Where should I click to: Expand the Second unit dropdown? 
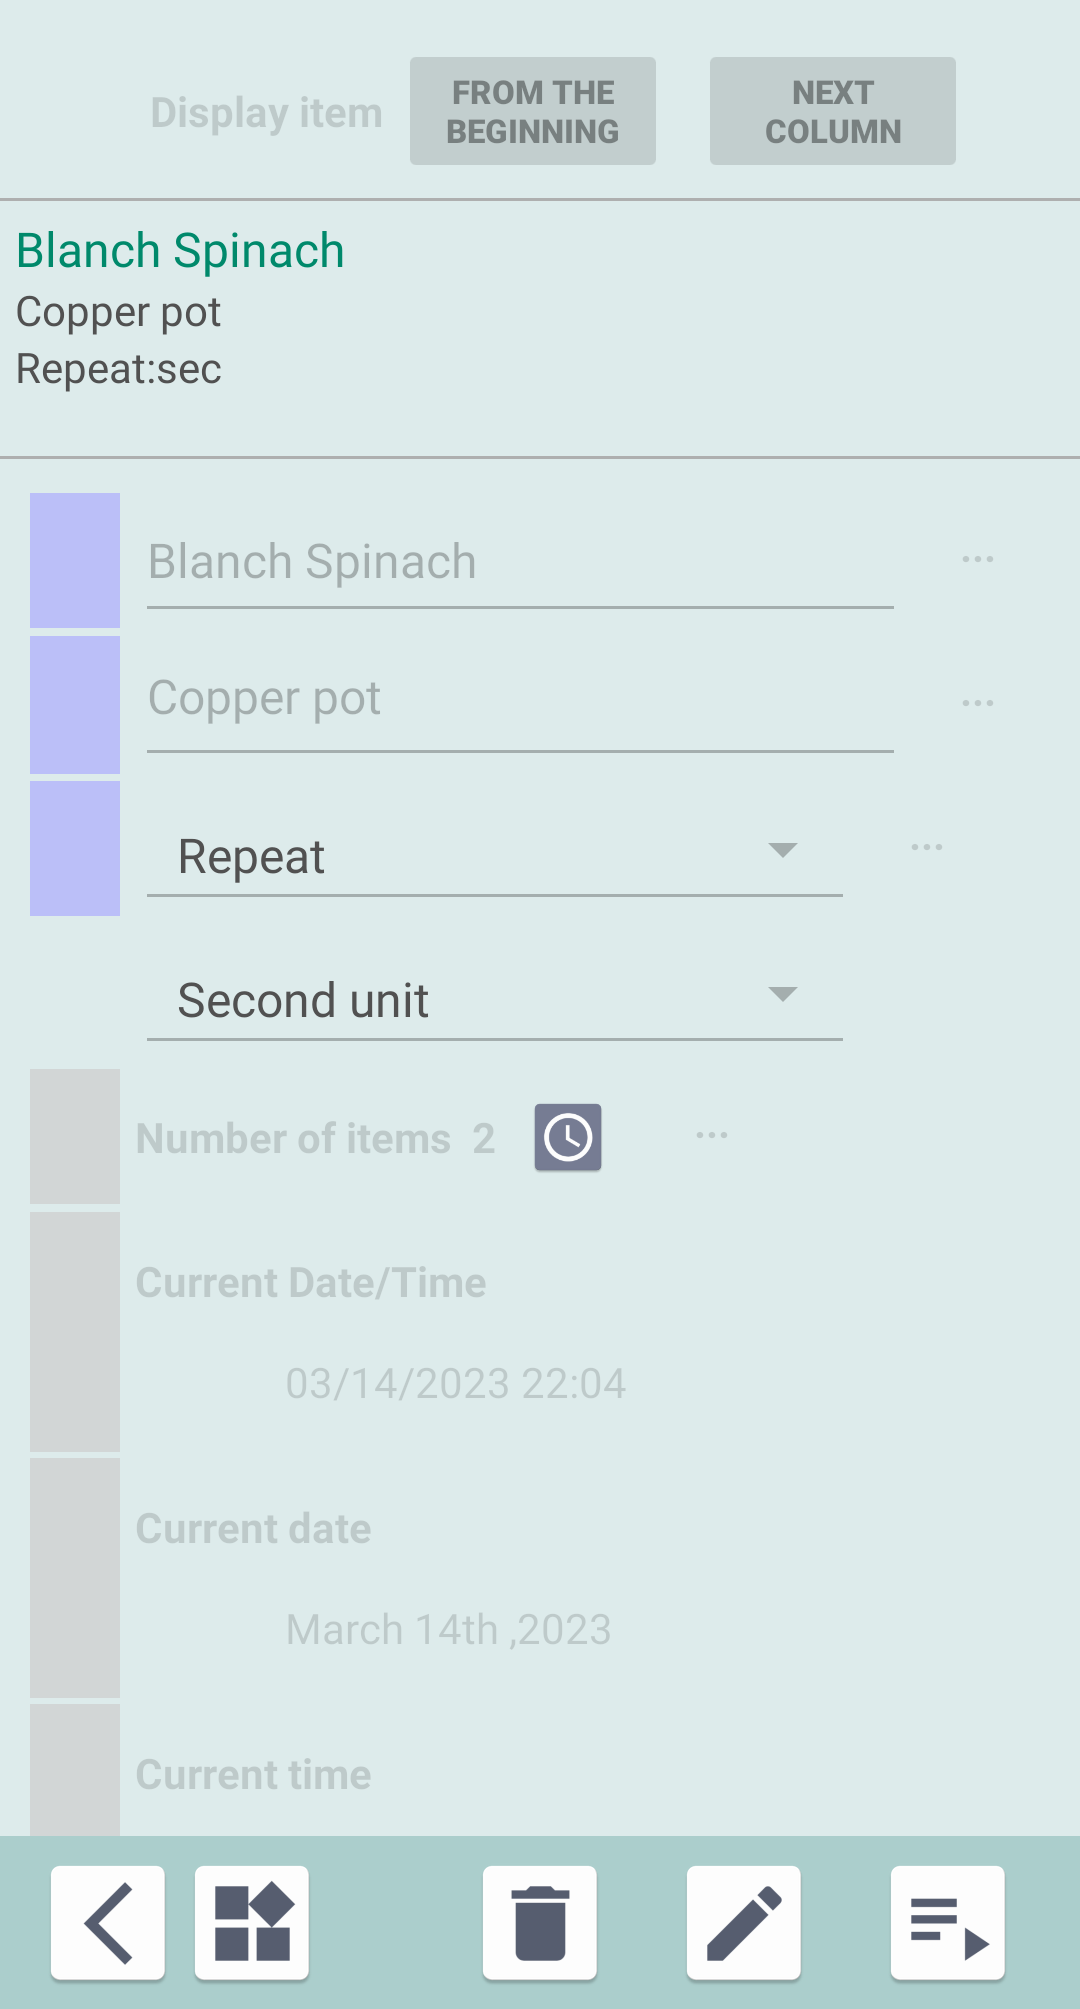494,1000
